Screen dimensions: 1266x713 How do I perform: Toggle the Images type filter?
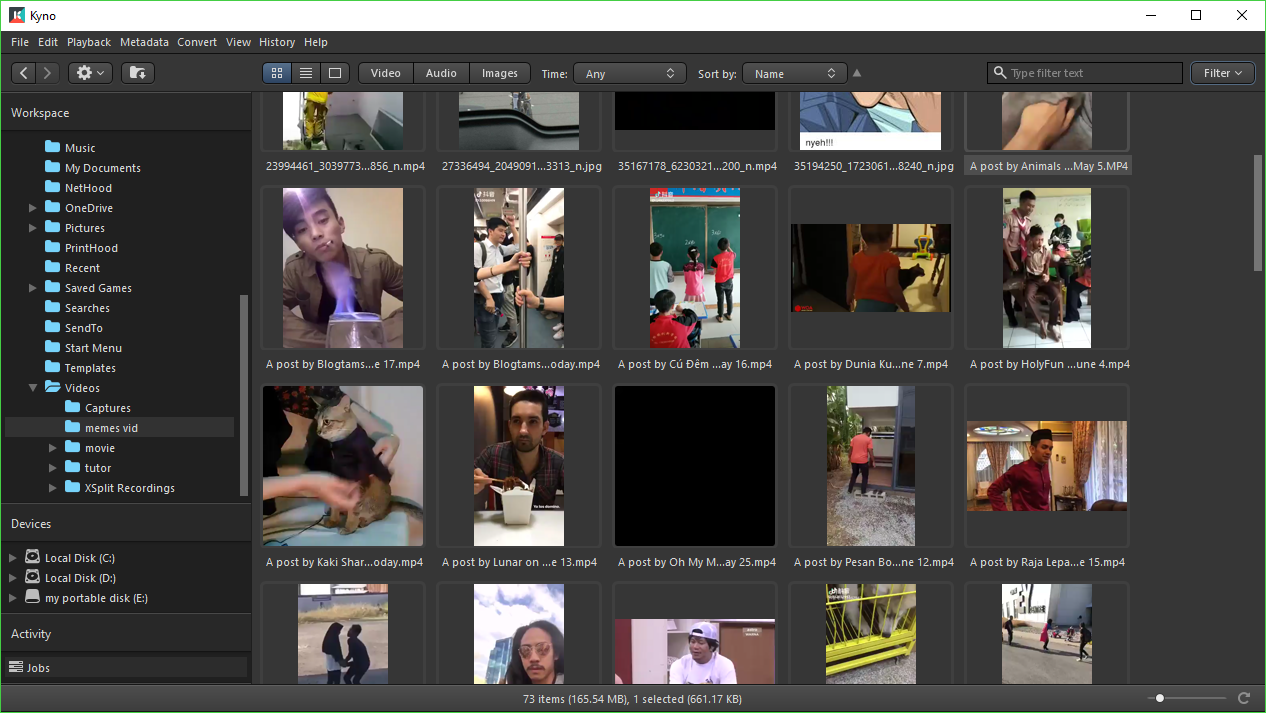500,73
